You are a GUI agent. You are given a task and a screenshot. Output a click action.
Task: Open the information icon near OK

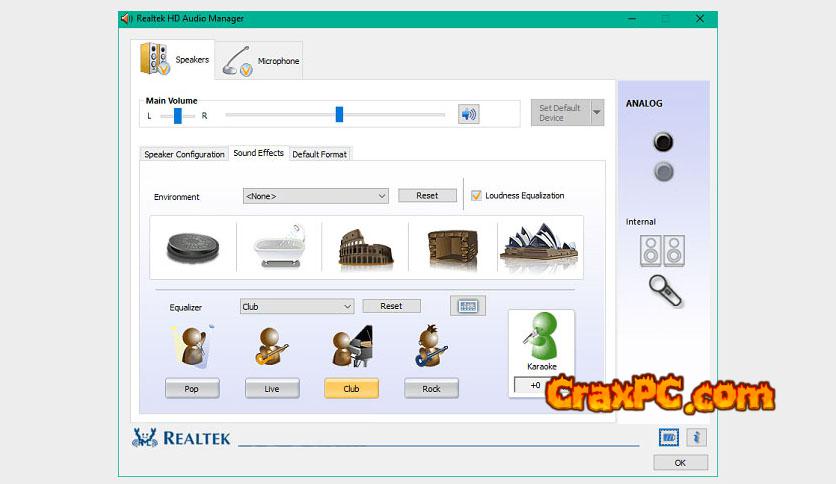696,438
